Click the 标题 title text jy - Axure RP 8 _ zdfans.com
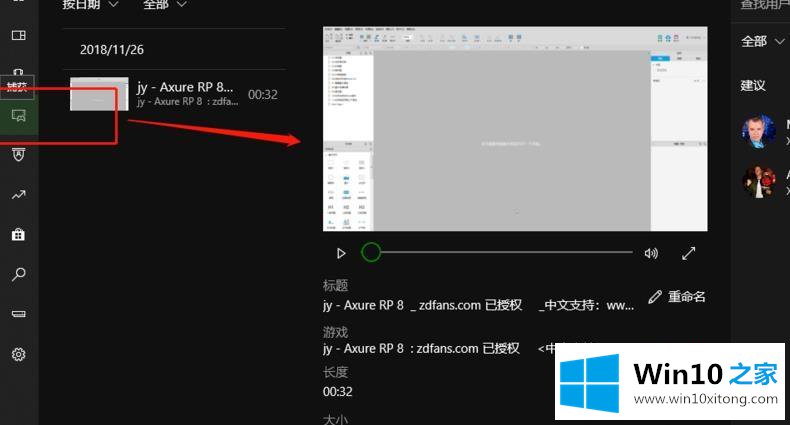 click(479, 306)
